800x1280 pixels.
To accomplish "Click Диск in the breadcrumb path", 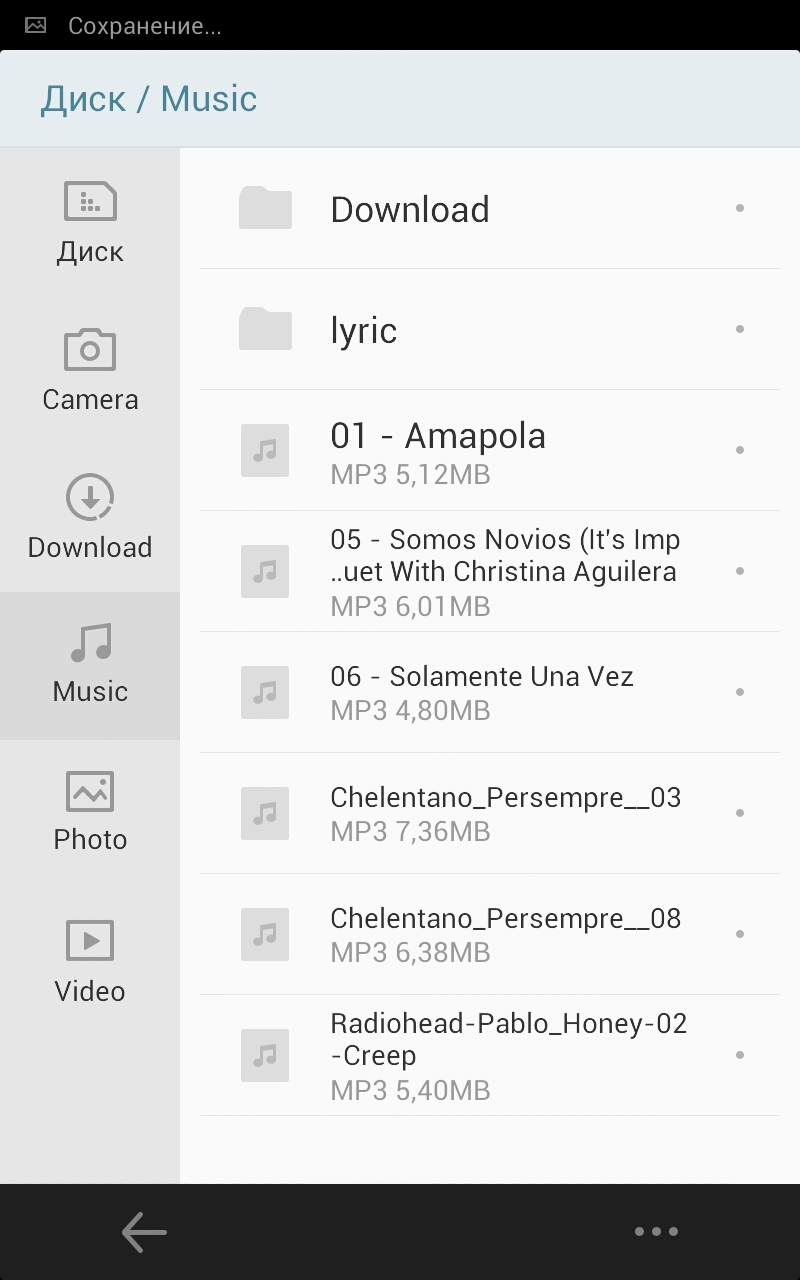I will pos(83,99).
